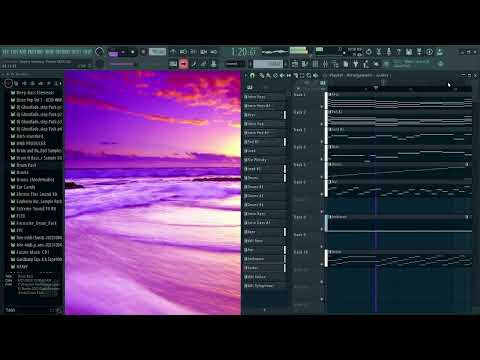Open the EDIT menu
This screenshot has height=360, width=480.
click(x=14, y=52)
